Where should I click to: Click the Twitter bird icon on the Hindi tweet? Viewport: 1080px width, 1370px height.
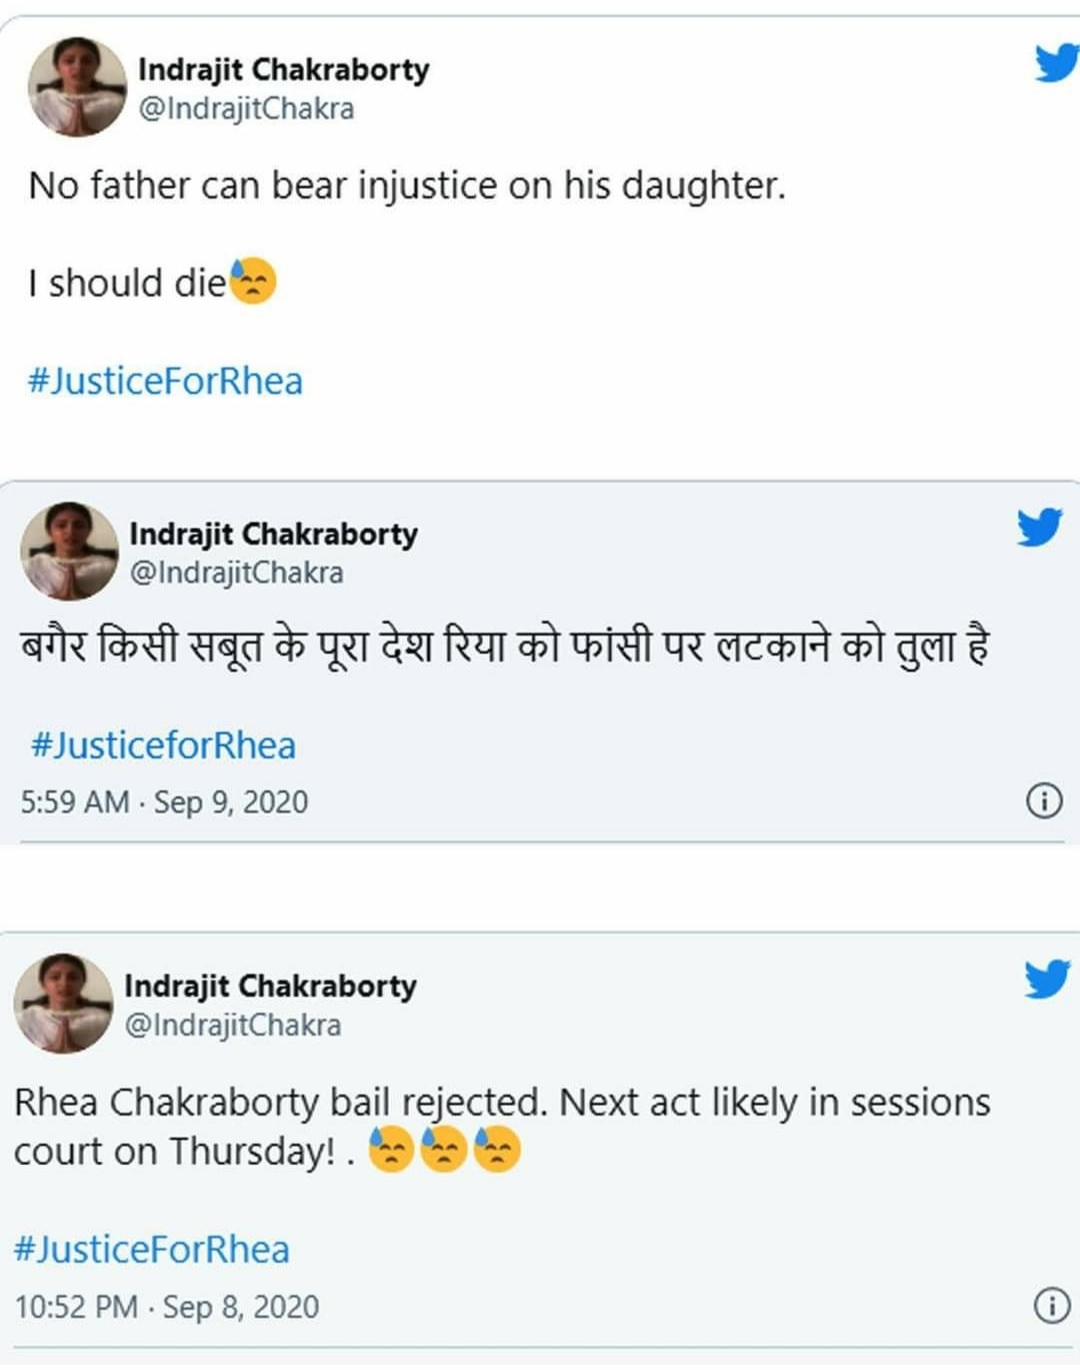1039,527
